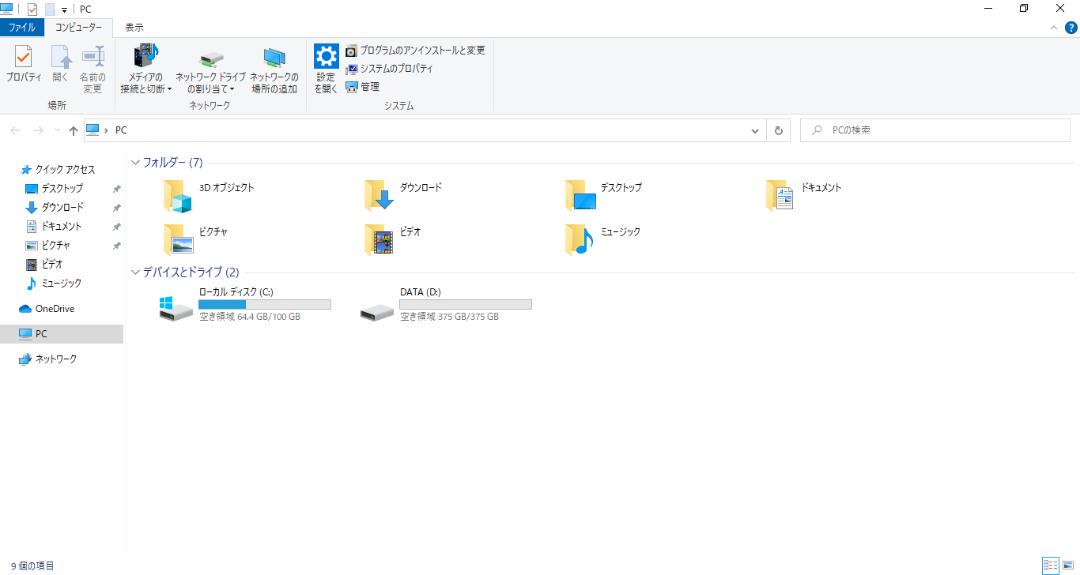The image size is (1080, 575).
Task: Open ミュージック in the navigation pane
Action: [x=54, y=283]
